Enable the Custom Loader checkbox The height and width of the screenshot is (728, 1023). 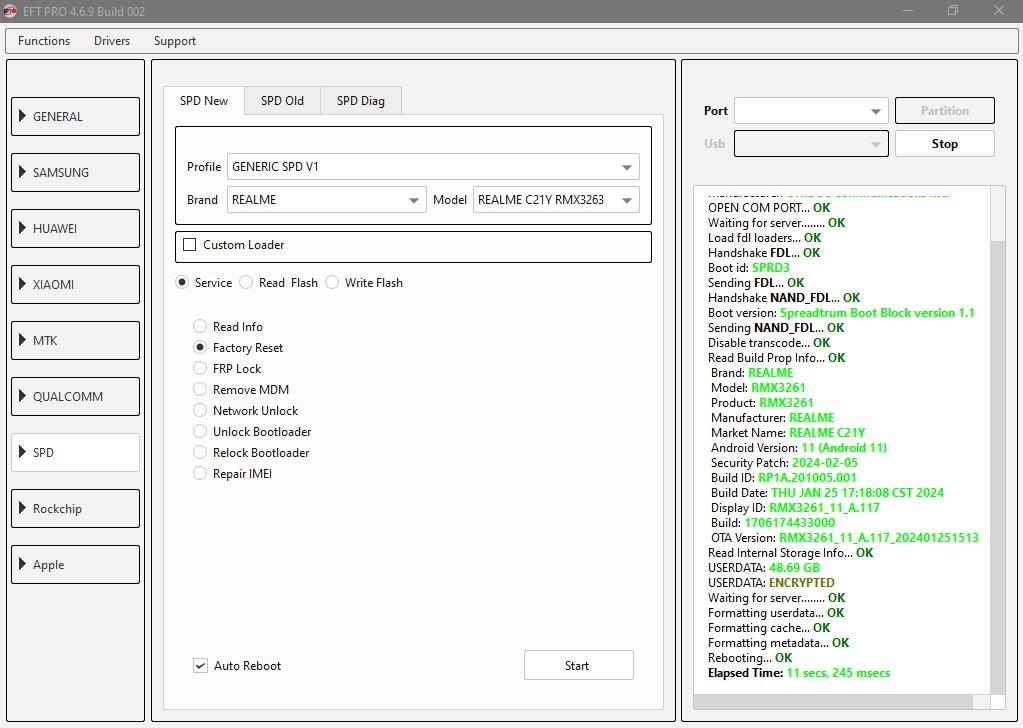190,245
